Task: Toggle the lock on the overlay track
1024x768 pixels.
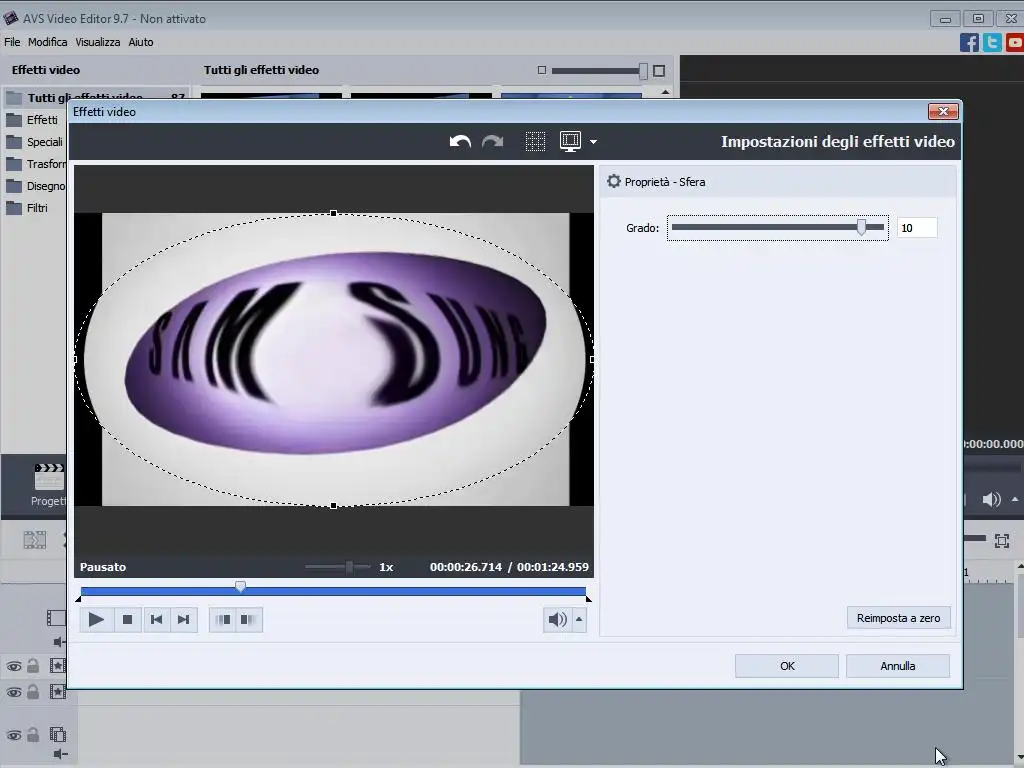Action: click(x=33, y=735)
